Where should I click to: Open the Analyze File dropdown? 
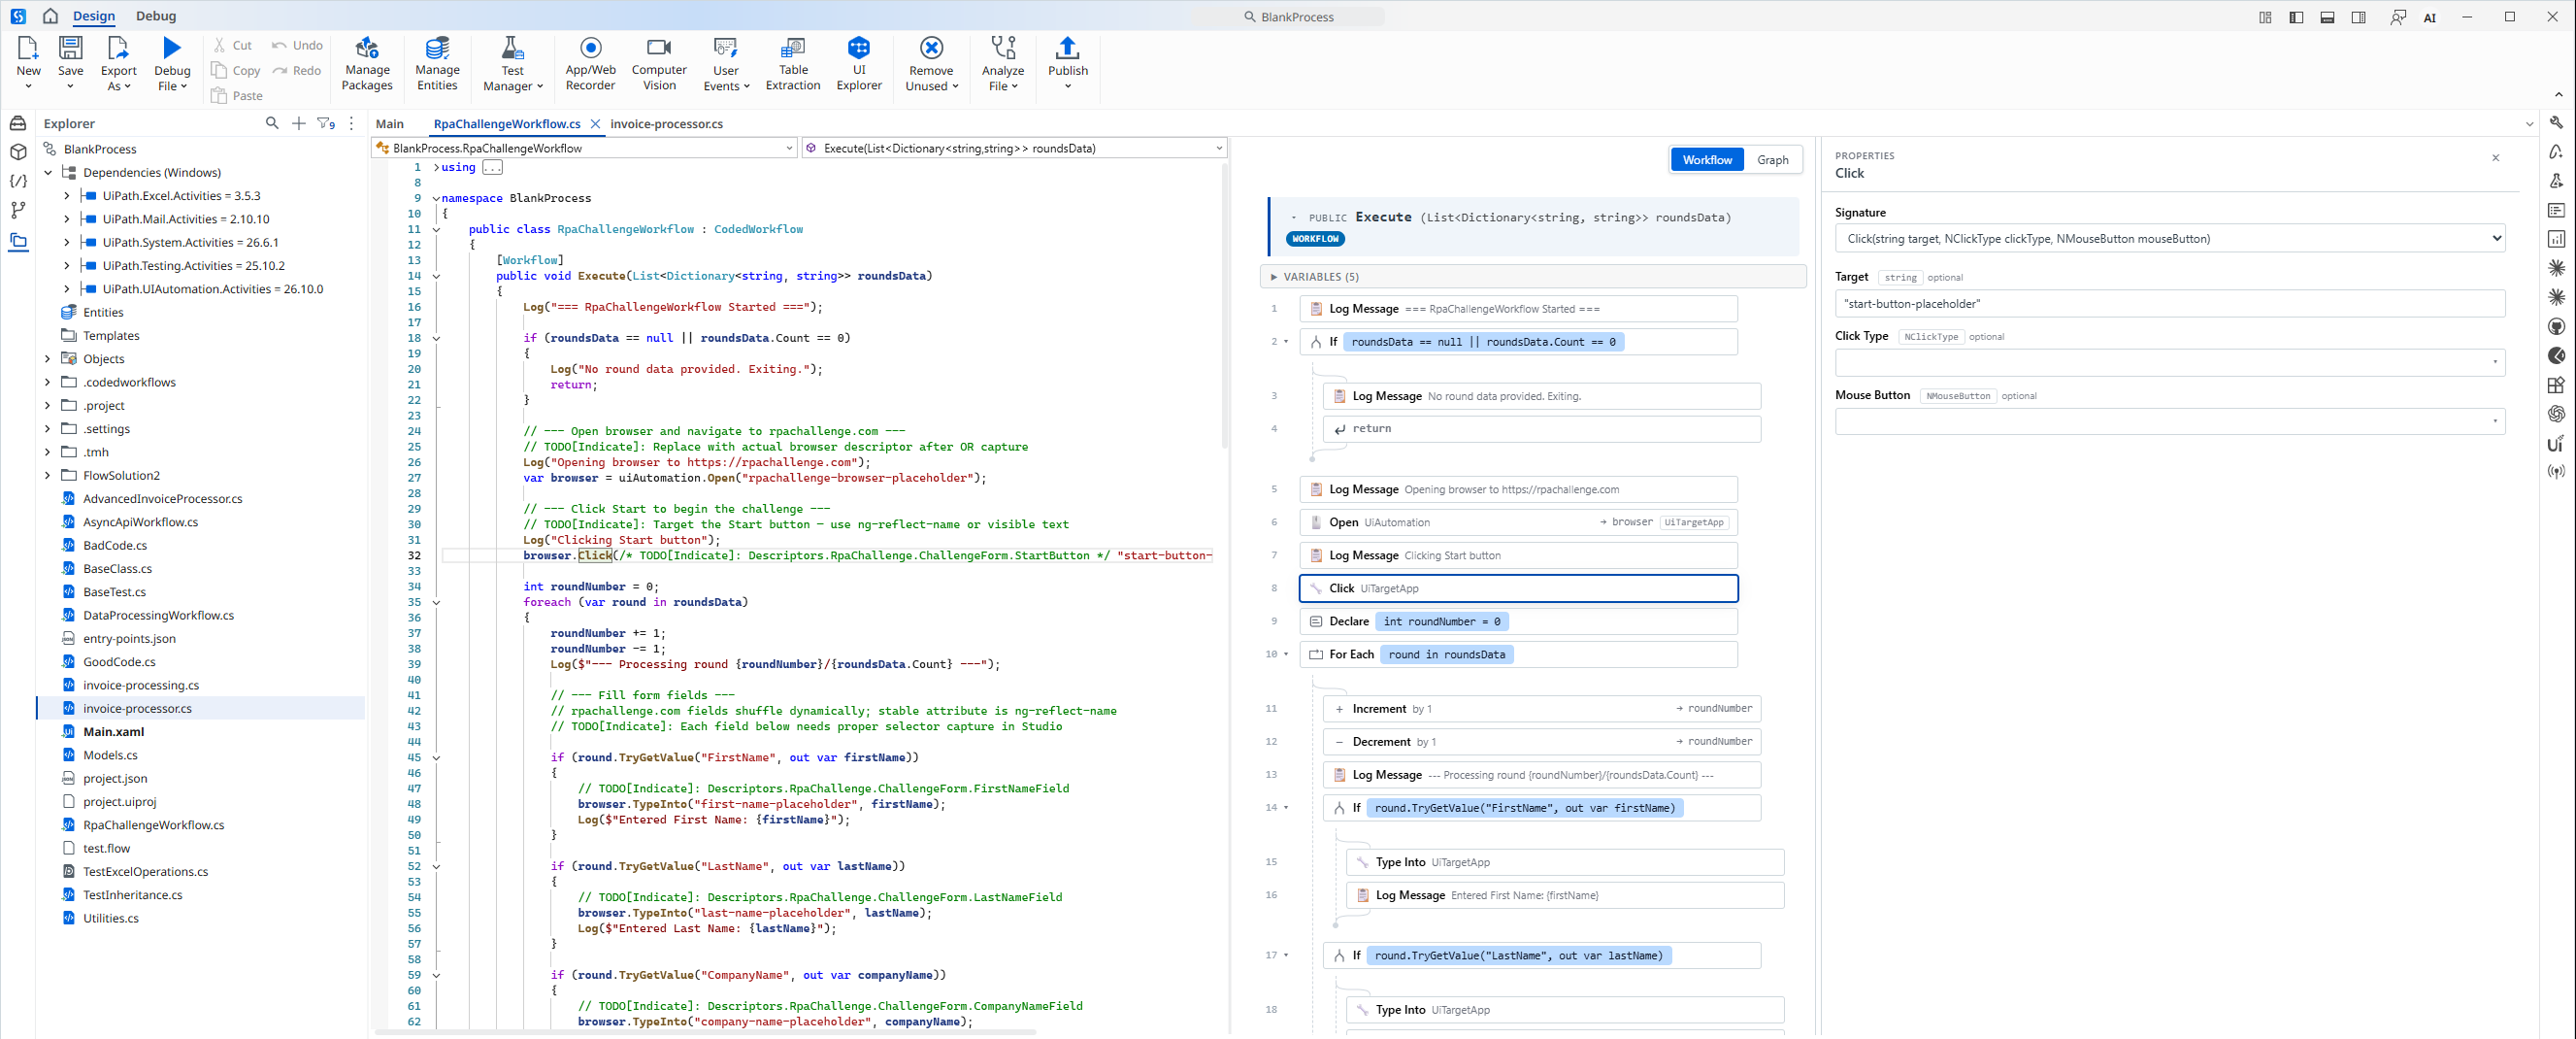tap(1002, 64)
